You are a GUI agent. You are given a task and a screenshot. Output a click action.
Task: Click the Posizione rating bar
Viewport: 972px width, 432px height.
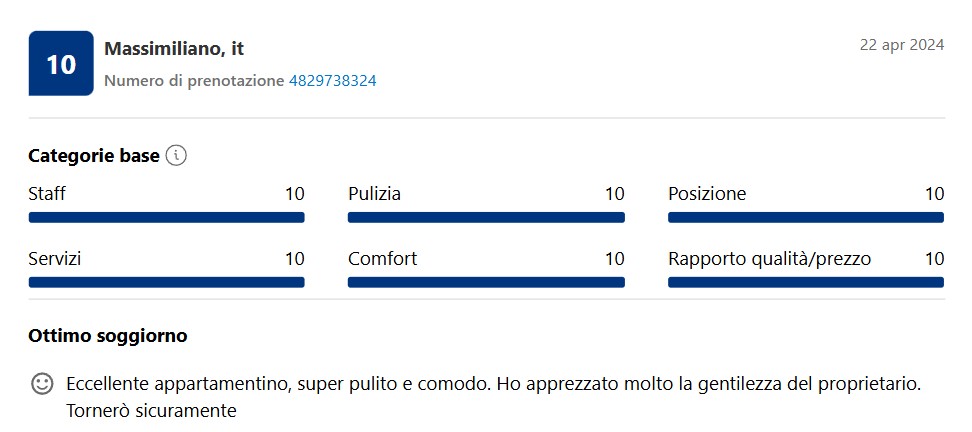coord(806,218)
